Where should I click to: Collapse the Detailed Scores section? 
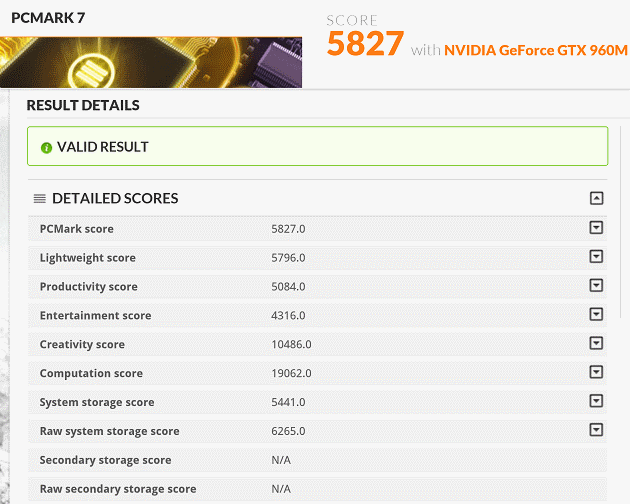596,198
